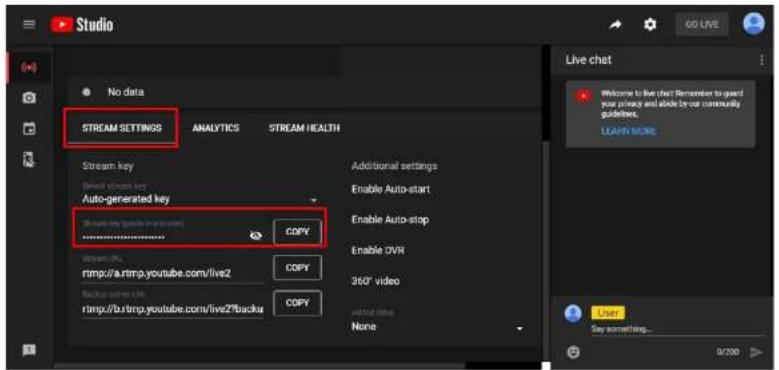Expand the Auto-generated key dropdown

click(200, 199)
